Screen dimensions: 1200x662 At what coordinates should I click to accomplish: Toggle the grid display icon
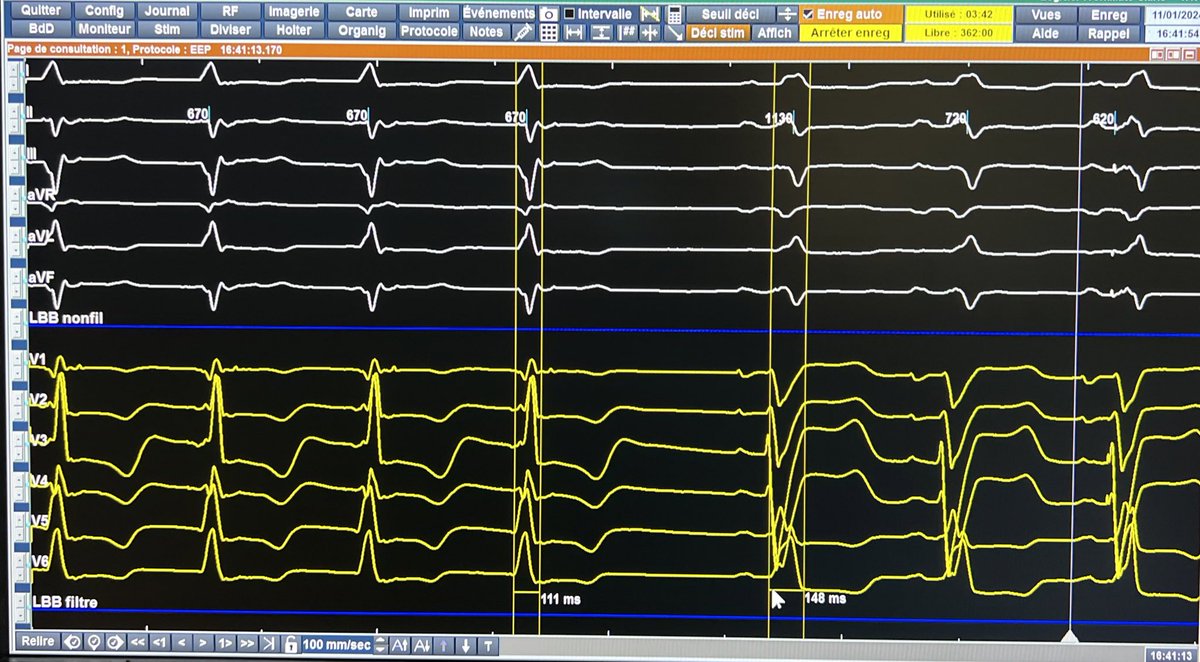(x=549, y=32)
